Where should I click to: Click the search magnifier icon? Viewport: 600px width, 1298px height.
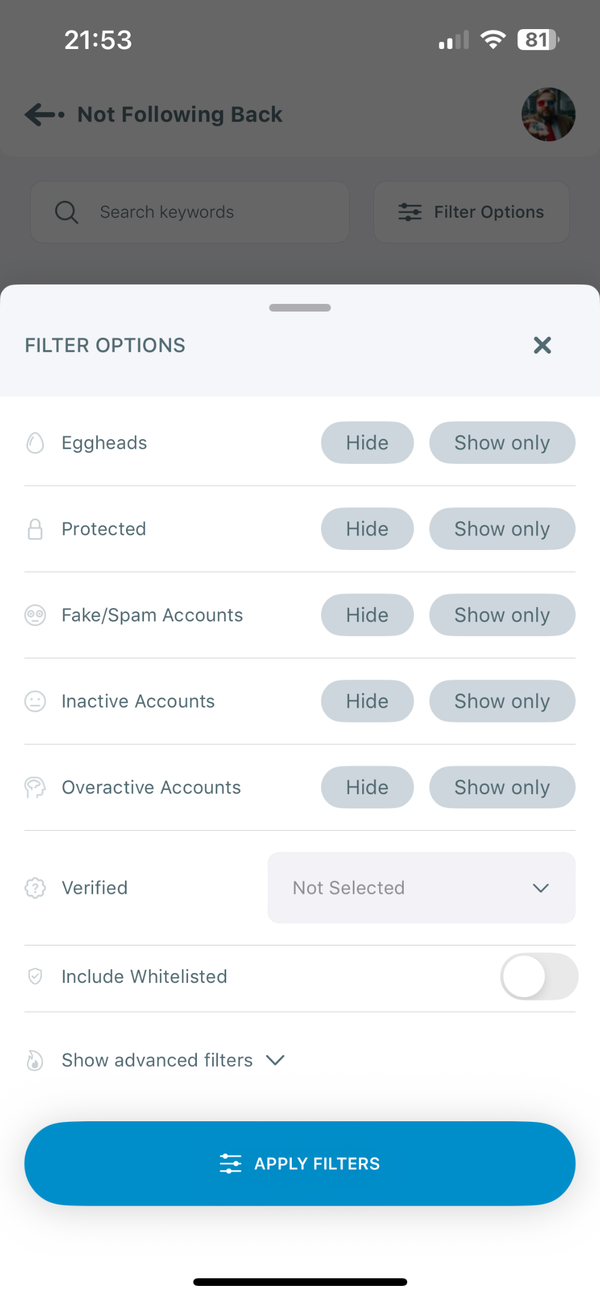[x=66, y=212]
